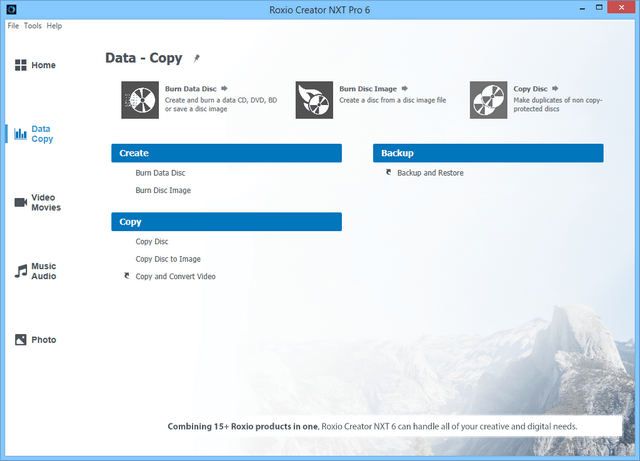Screen dimensions: 640x461
Task: Launch Copy Disc to Image link
Action: coord(168,259)
